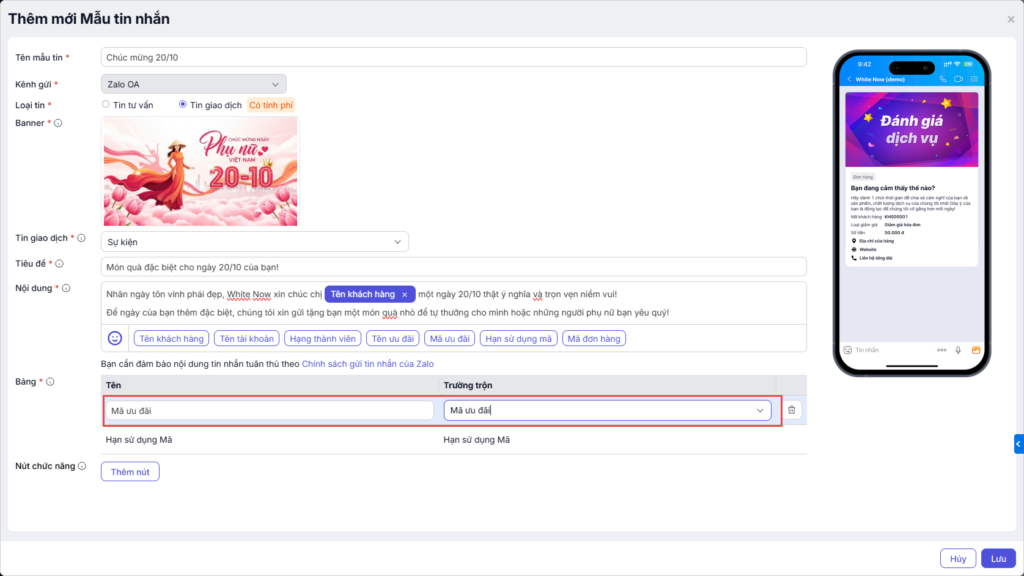This screenshot has width=1024, height=576.
Task: Click the Mã ưu đãi name input in table
Action: (x=270, y=410)
